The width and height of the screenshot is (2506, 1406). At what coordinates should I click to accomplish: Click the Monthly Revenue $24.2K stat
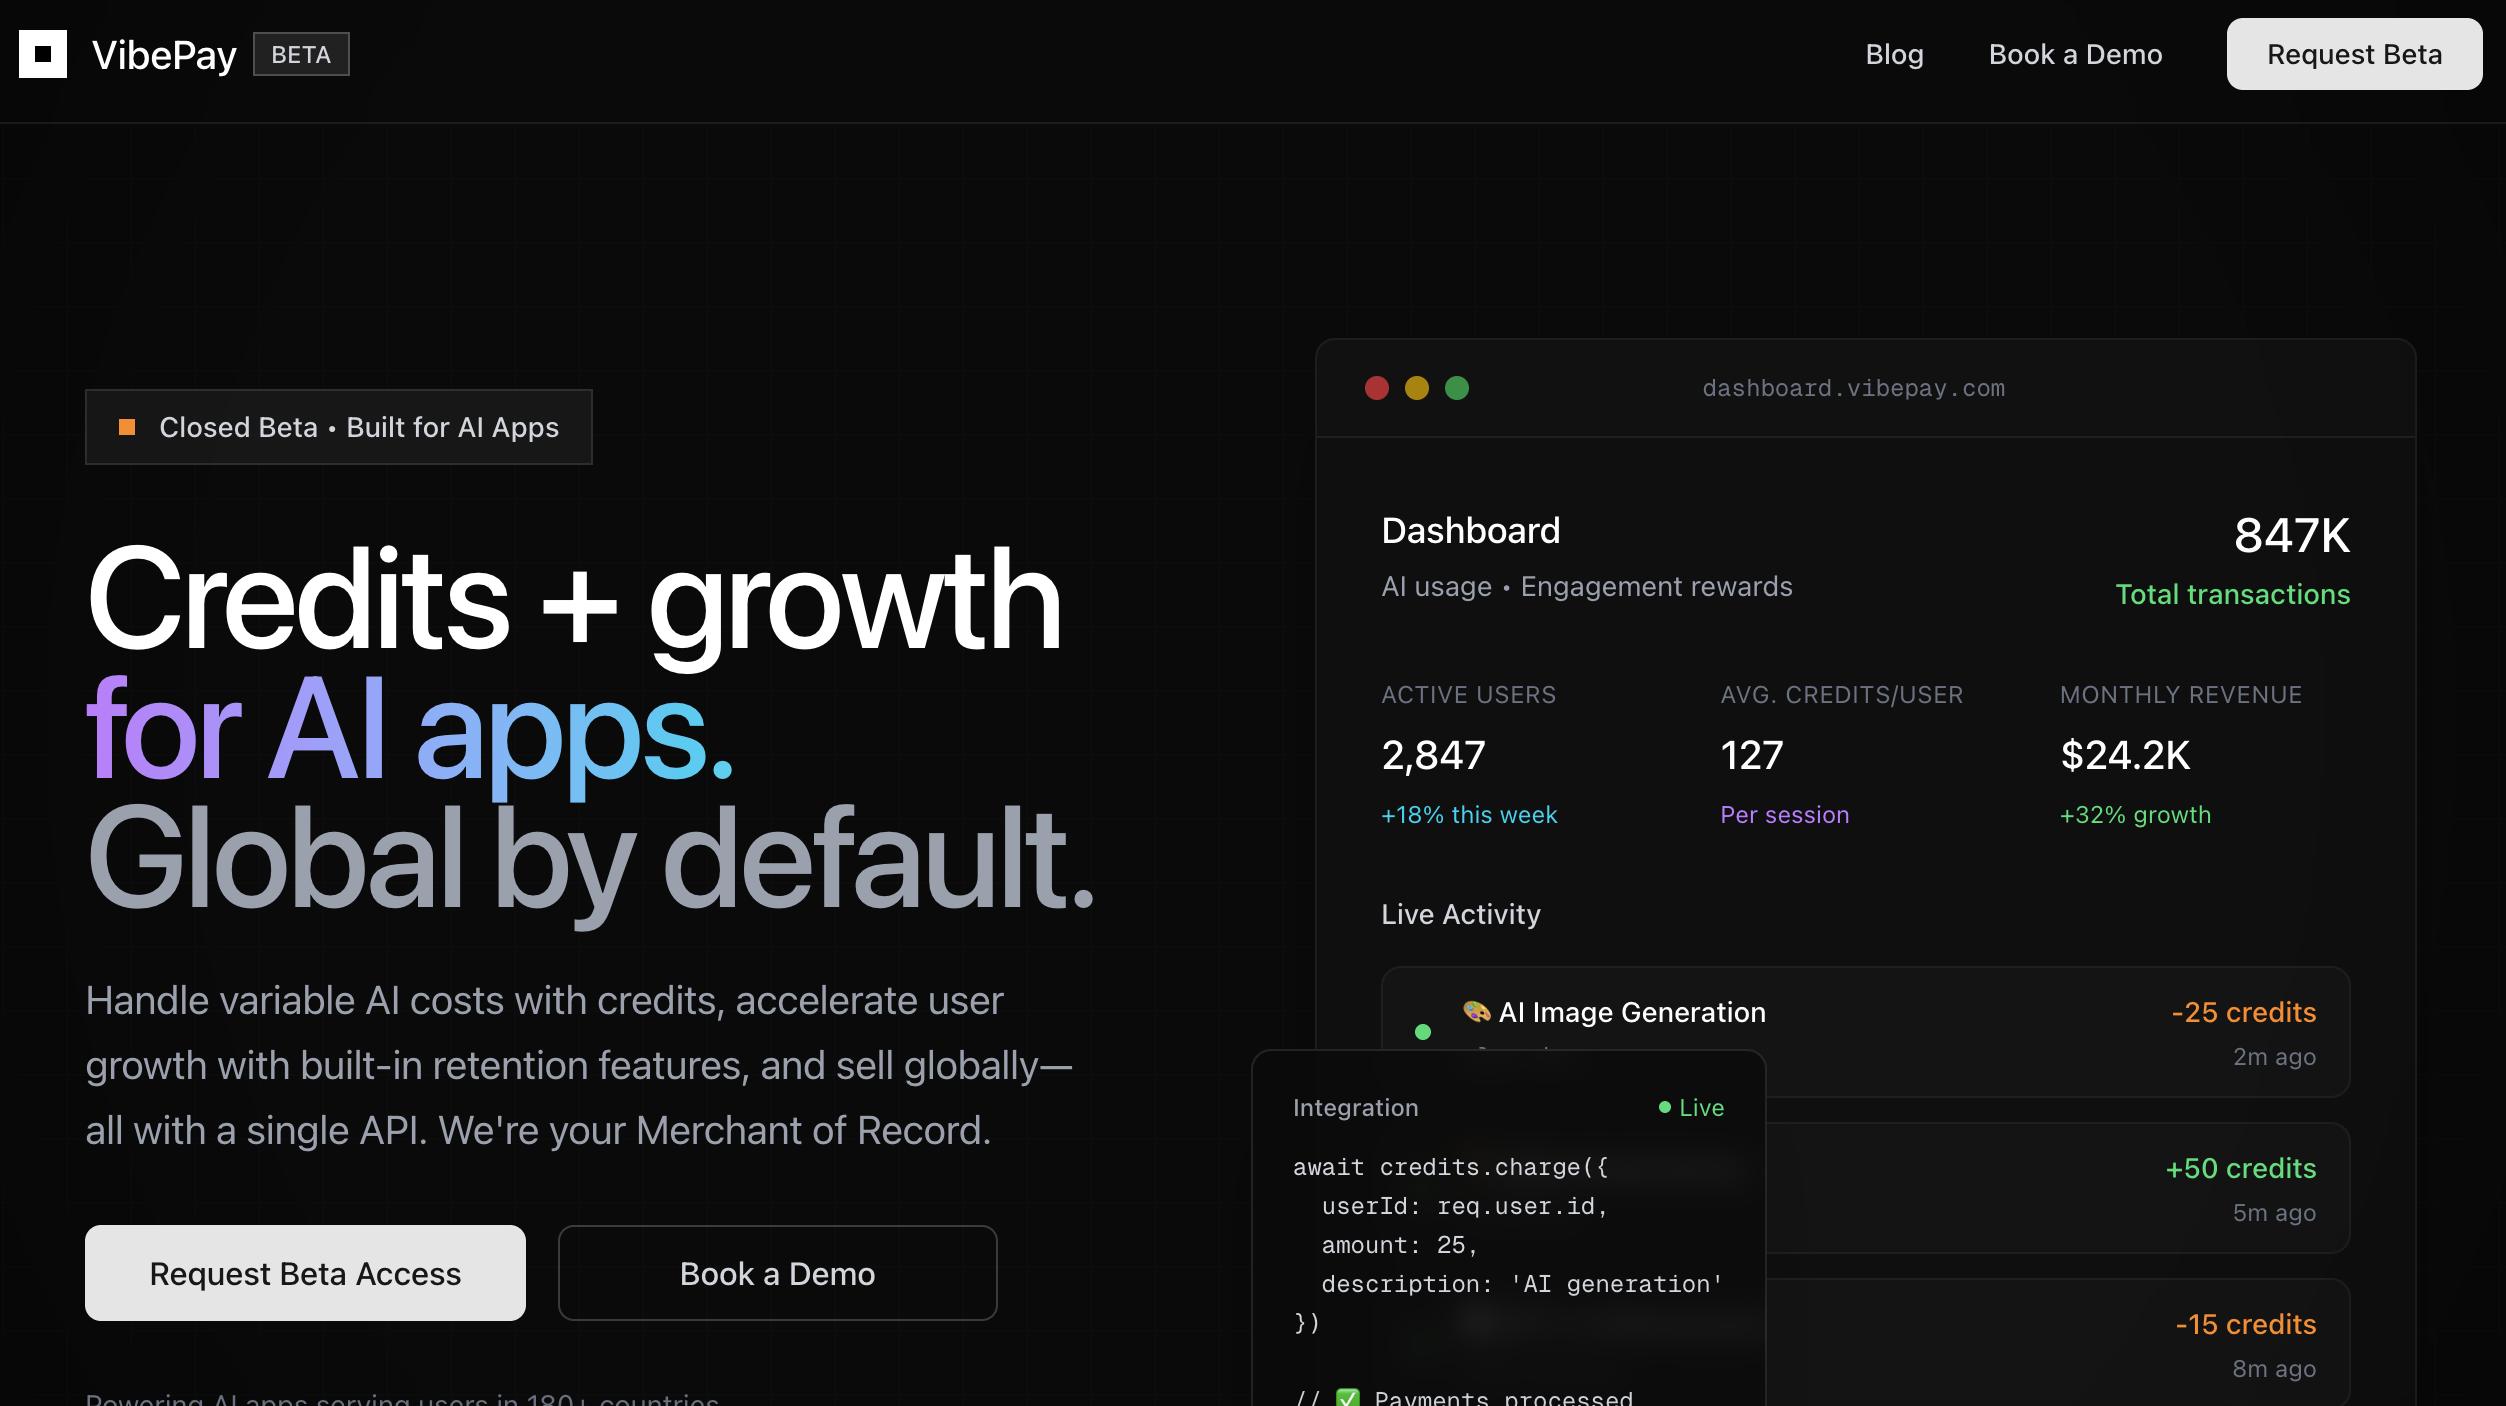(2125, 755)
